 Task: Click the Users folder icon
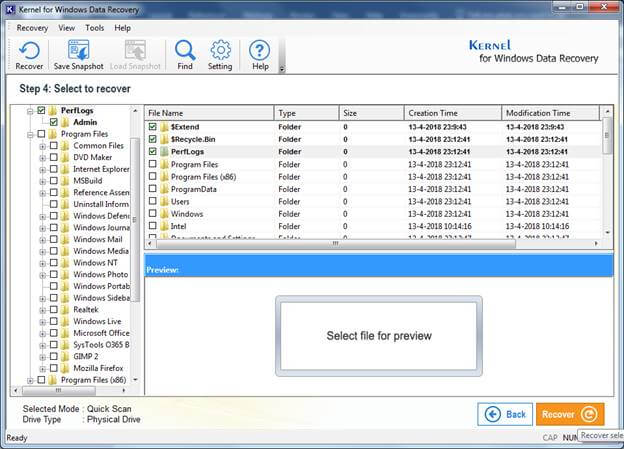165,201
